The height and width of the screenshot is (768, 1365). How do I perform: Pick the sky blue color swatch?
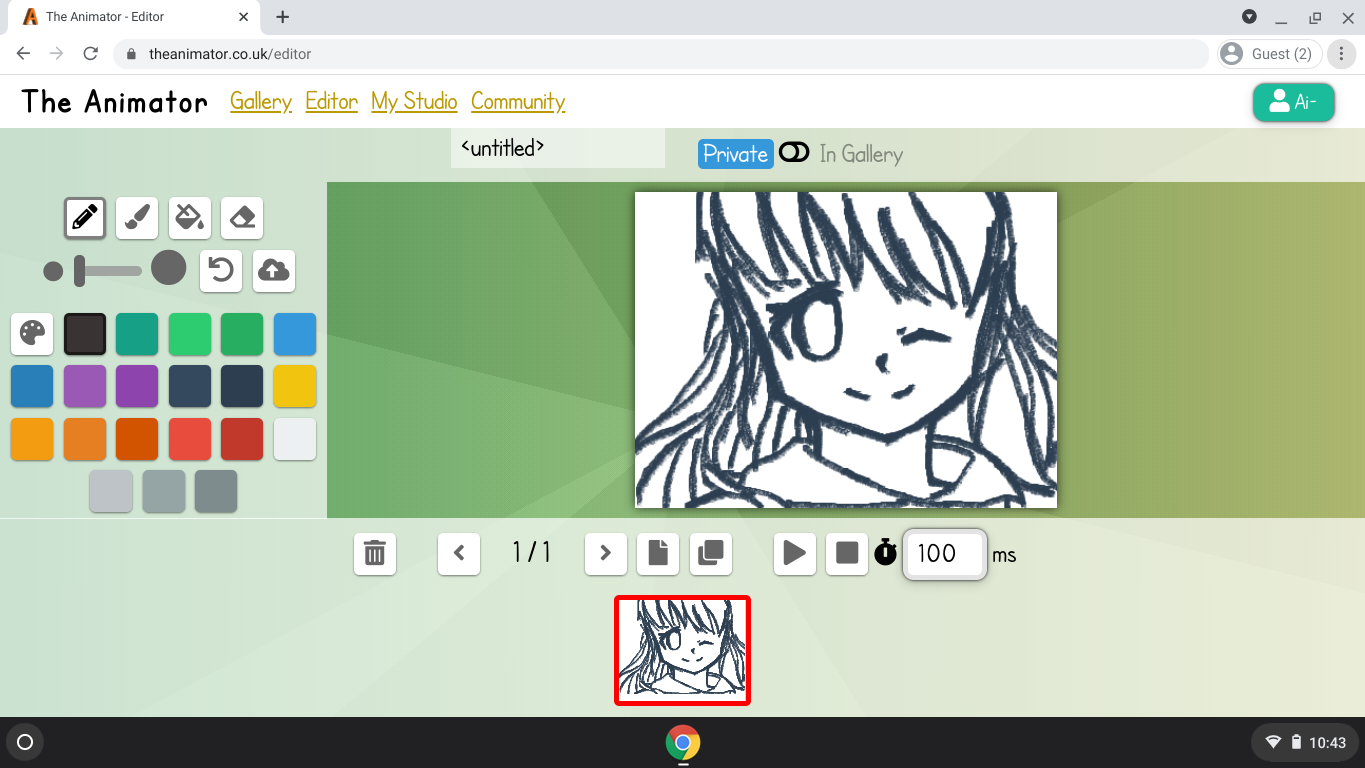[295, 334]
